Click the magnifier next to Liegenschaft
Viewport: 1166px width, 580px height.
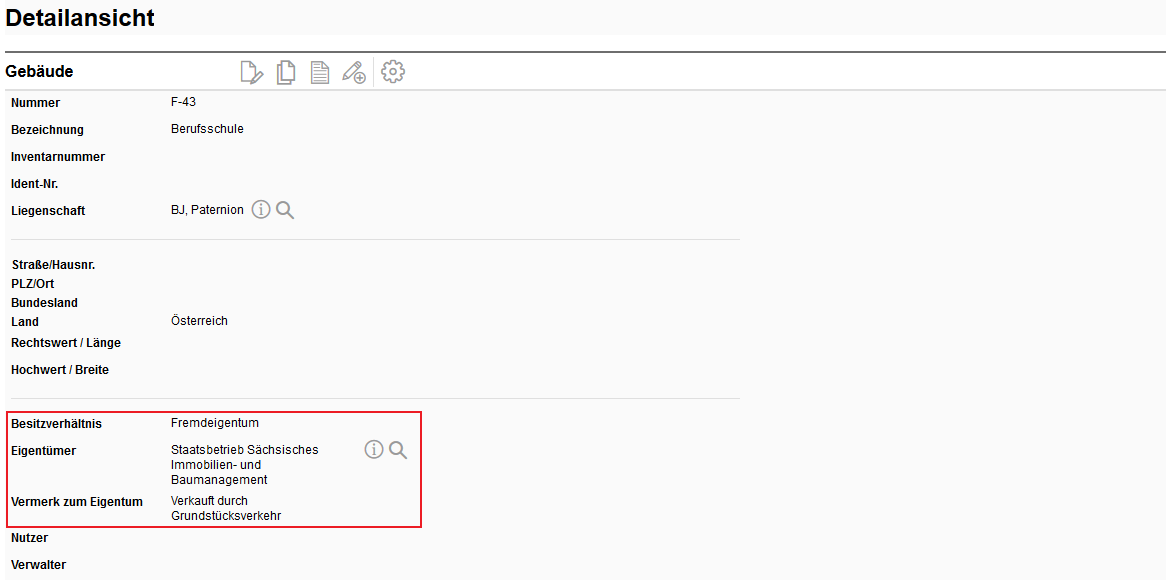285,210
